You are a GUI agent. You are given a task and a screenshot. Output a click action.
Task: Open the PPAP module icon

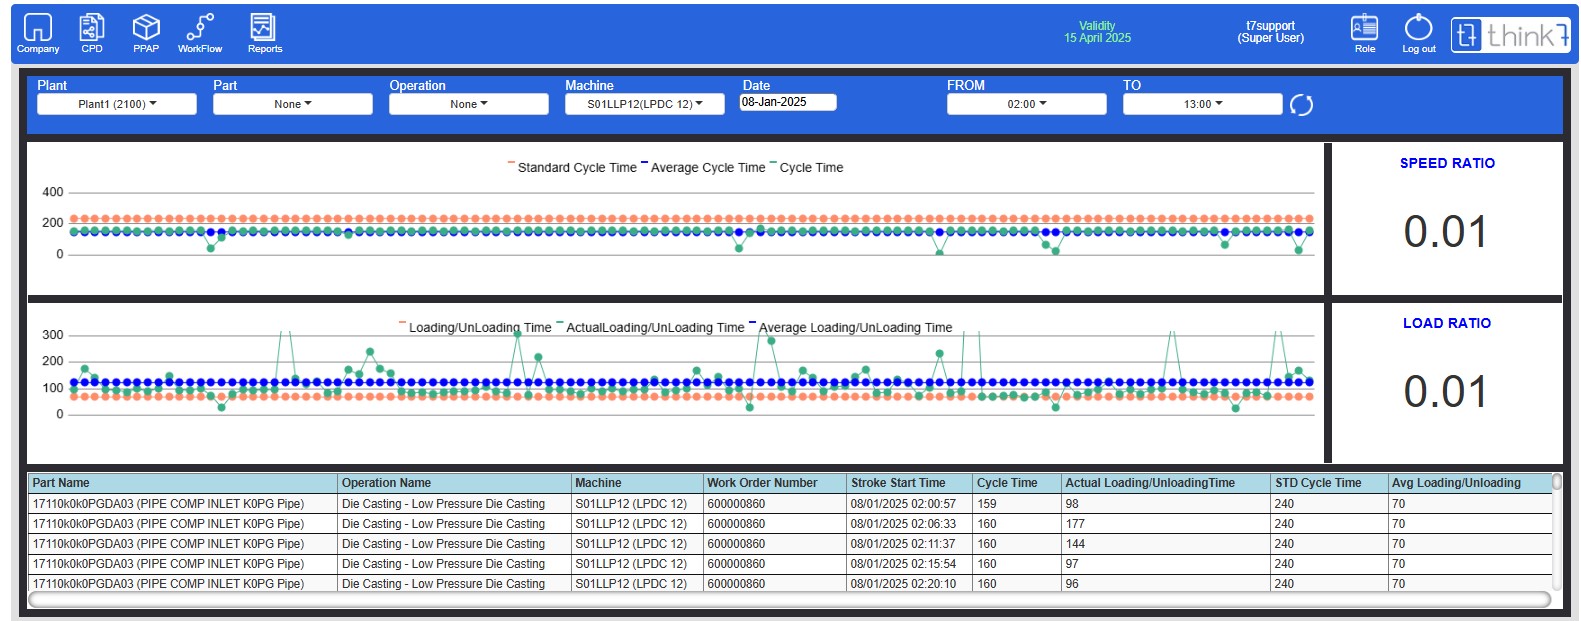point(146,33)
